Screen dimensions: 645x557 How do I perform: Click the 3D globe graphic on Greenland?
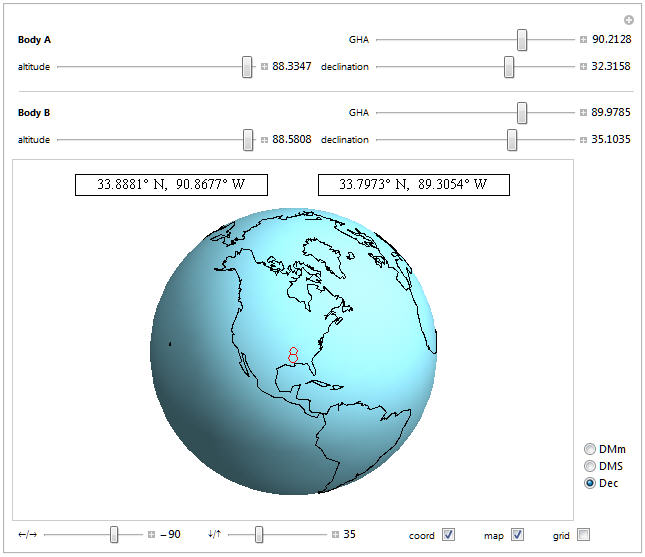pos(325,257)
